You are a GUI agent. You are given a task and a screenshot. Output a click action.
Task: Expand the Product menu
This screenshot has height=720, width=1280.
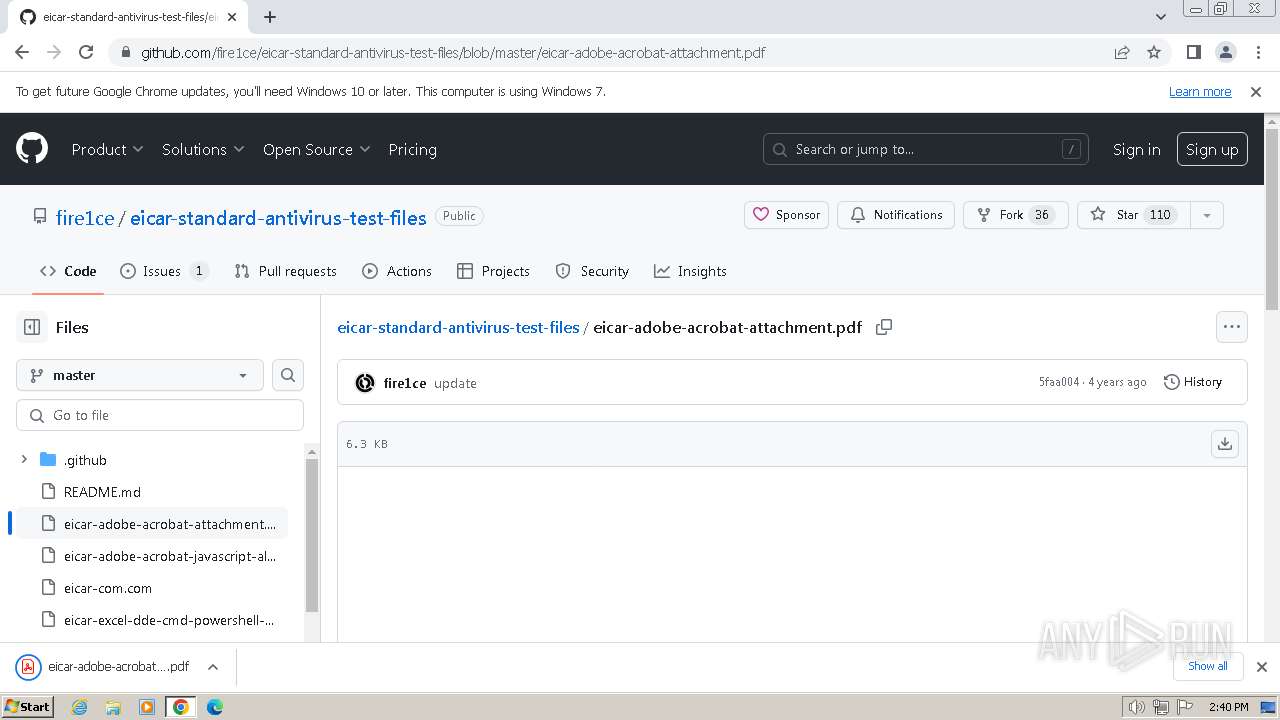pyautogui.click(x=107, y=149)
